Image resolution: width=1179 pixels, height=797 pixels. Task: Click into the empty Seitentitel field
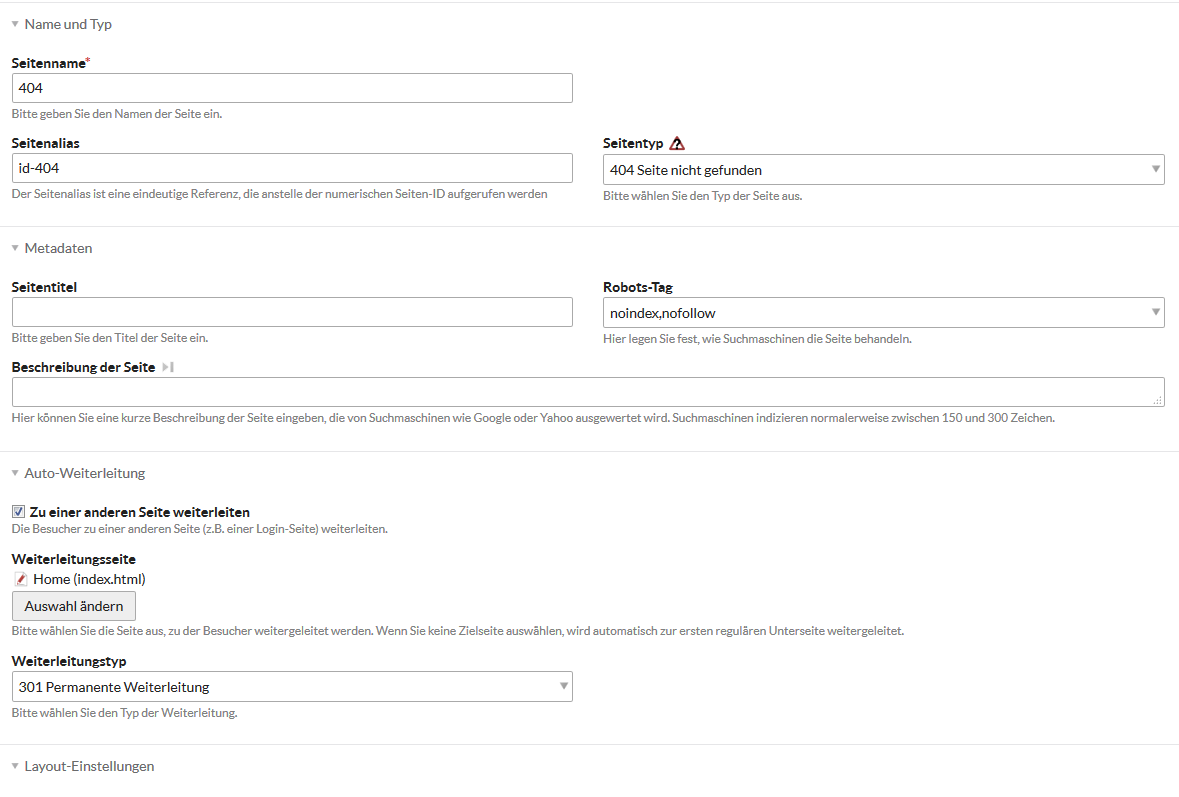pos(292,312)
